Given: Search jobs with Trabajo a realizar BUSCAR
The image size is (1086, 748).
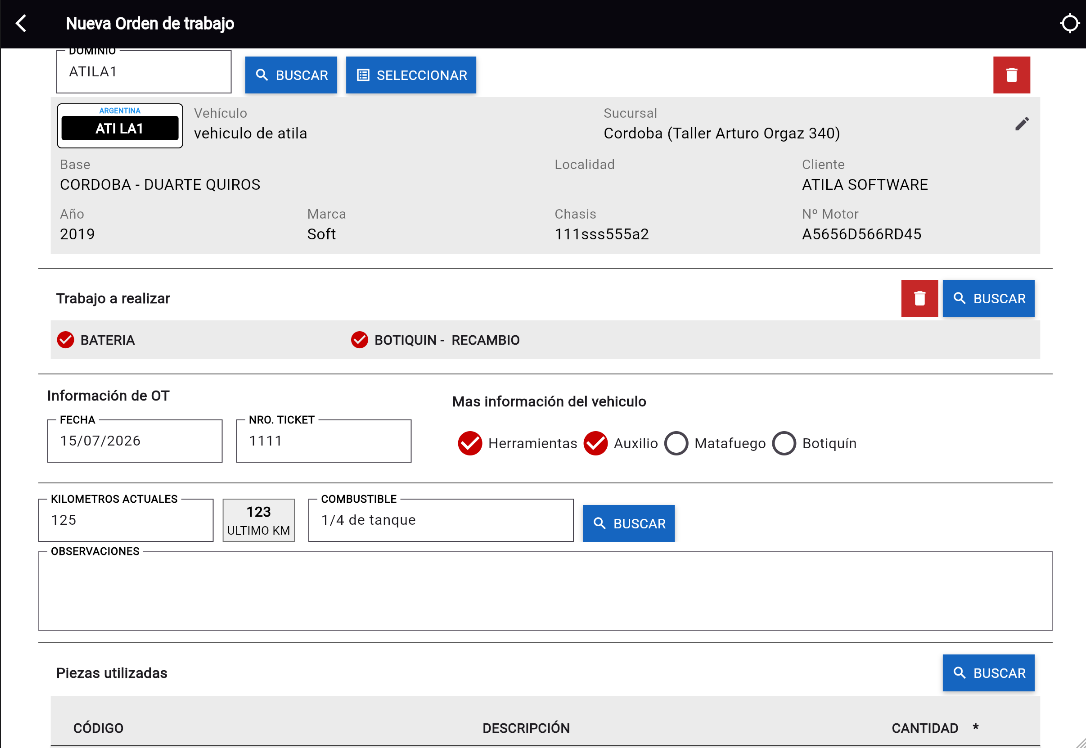Looking at the screenshot, I should point(988,299).
